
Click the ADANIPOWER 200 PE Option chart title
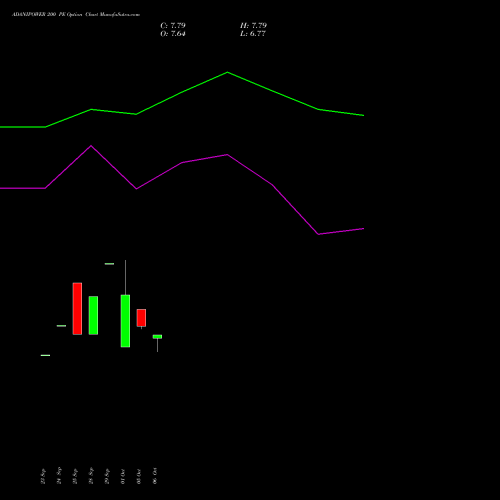76,15
